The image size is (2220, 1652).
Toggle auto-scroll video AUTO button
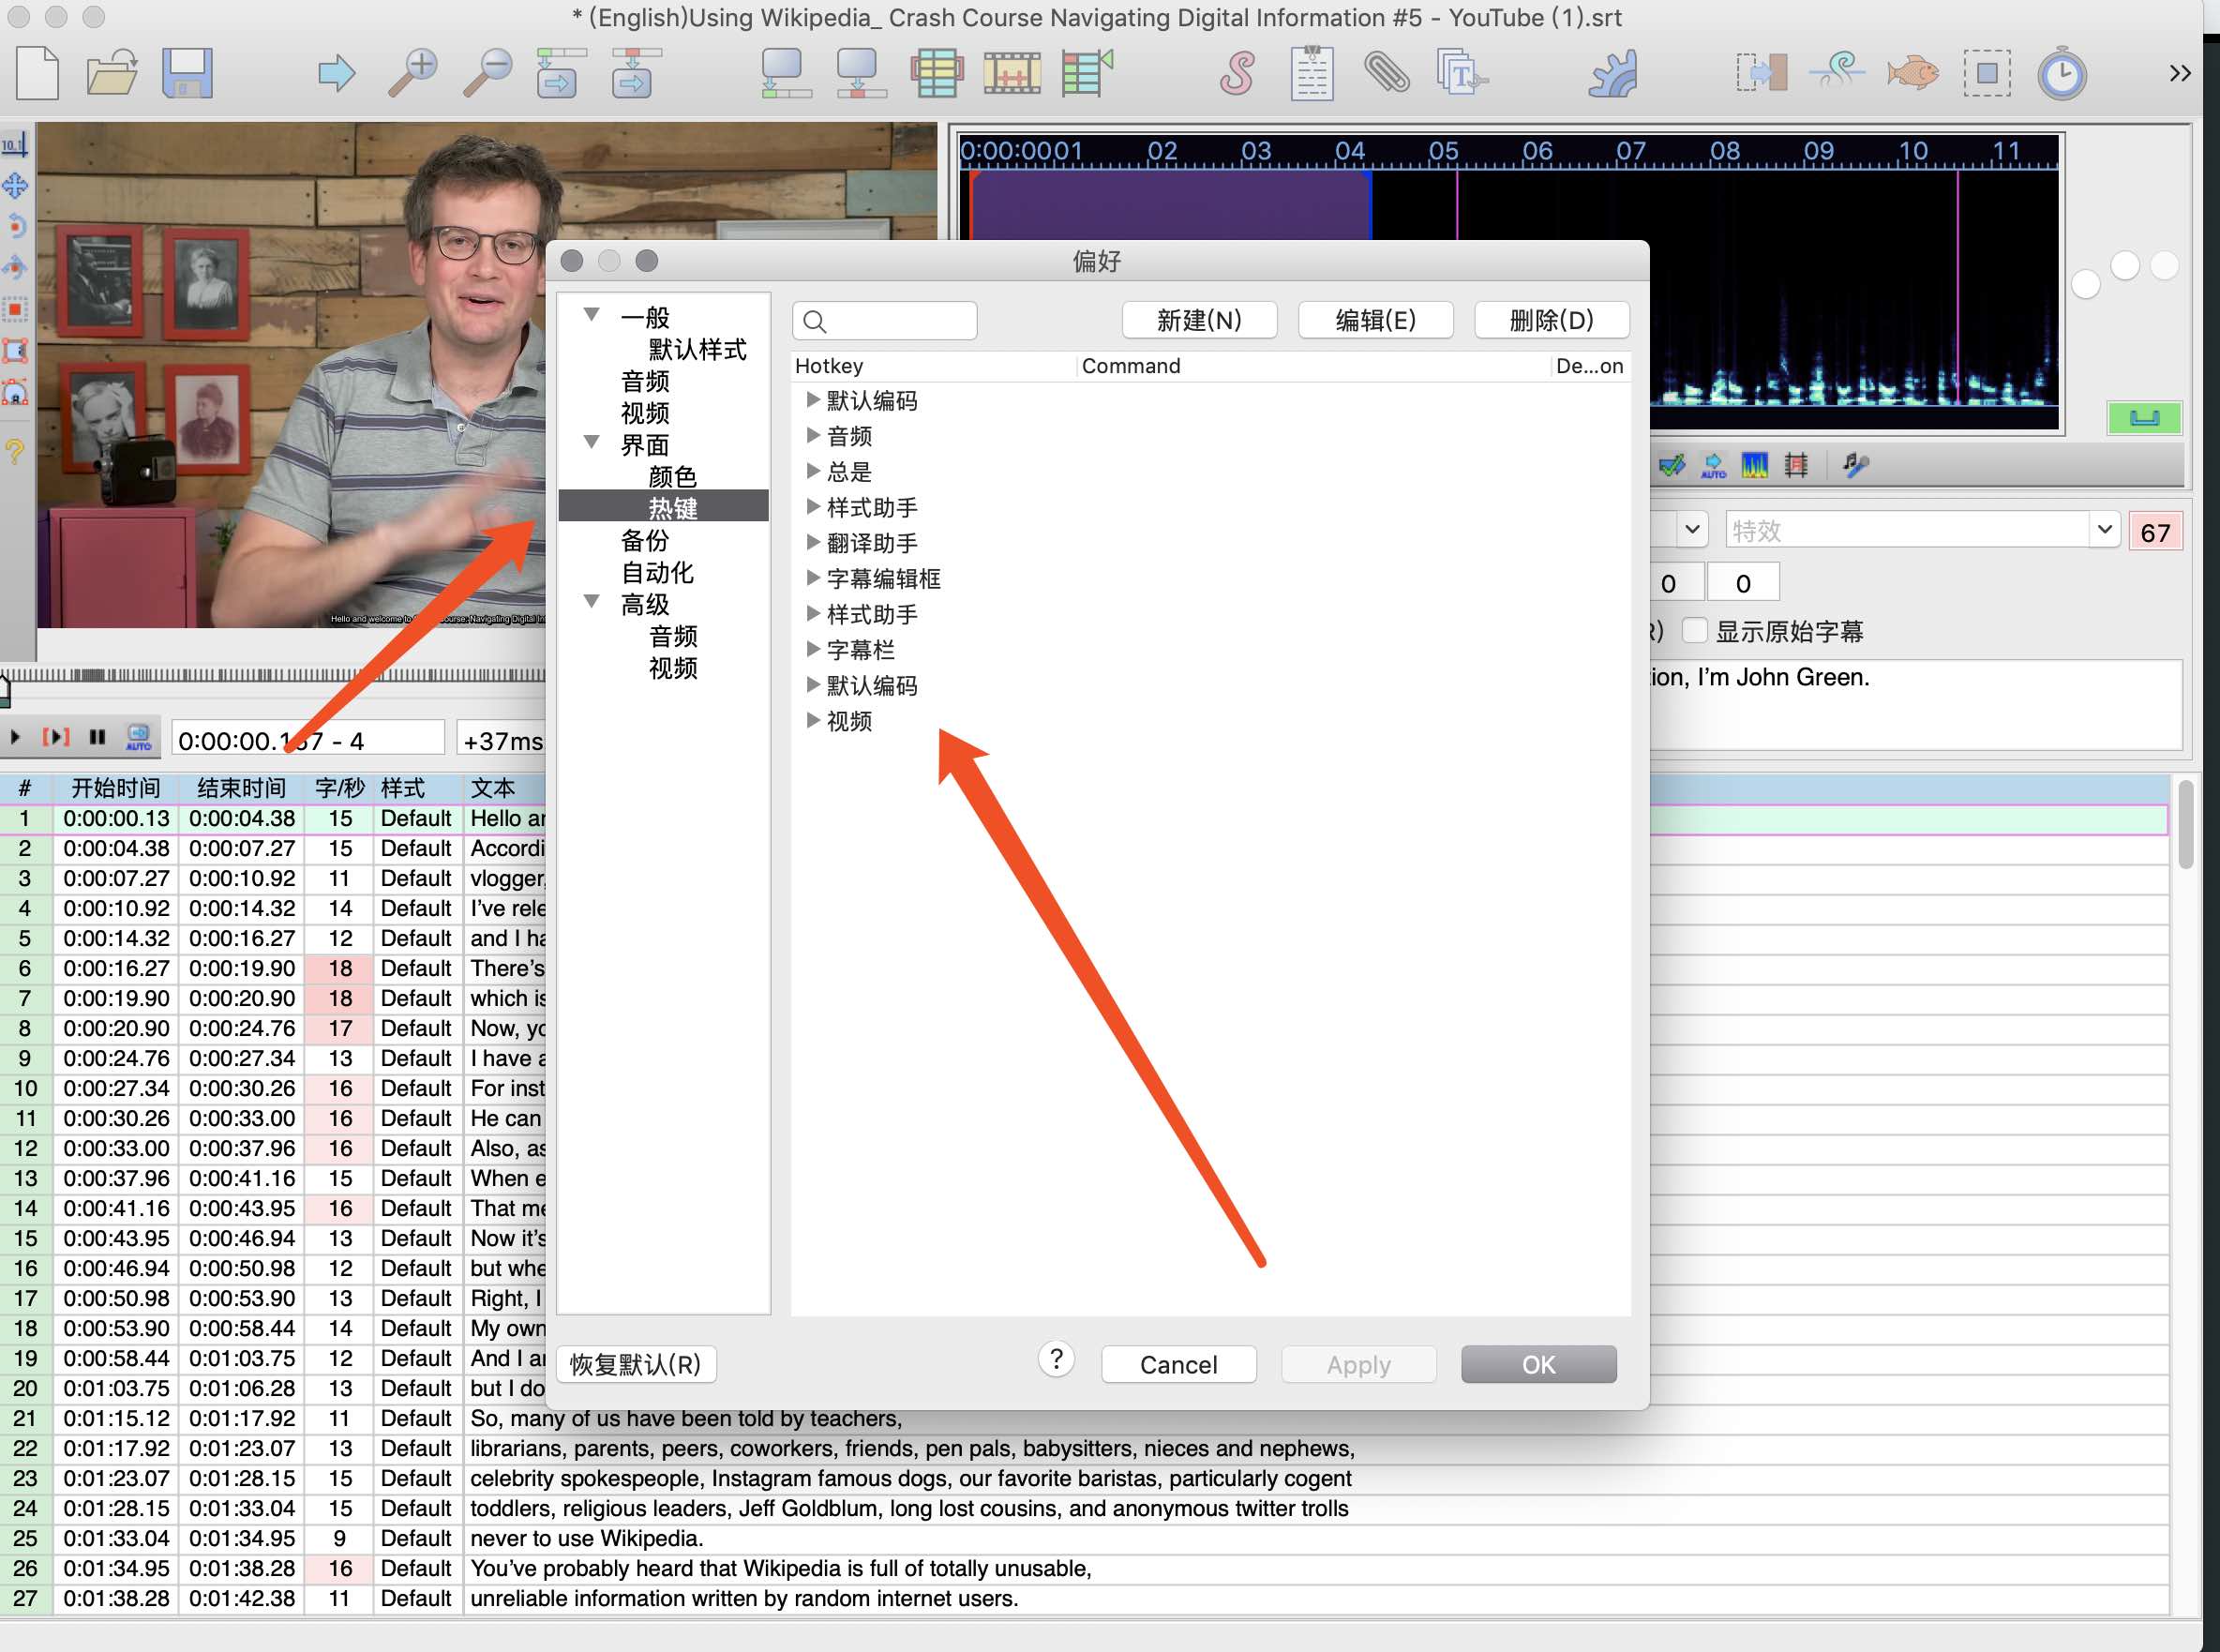click(138, 738)
